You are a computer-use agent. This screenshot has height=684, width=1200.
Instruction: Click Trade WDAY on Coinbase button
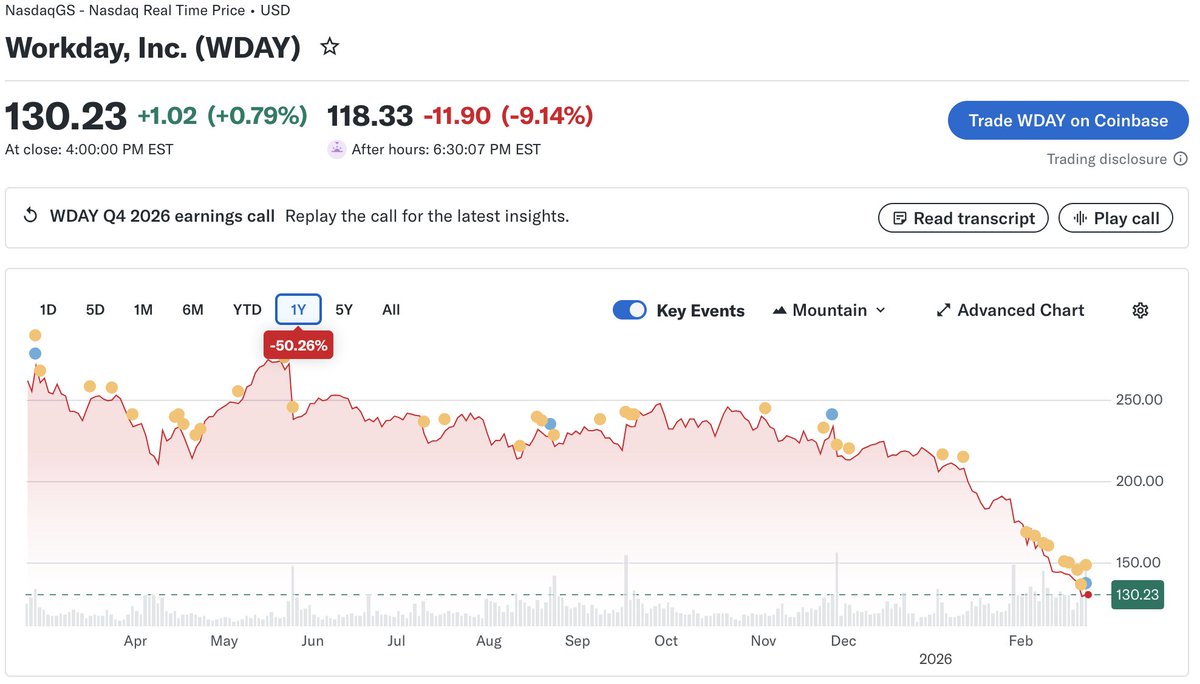tap(1068, 120)
